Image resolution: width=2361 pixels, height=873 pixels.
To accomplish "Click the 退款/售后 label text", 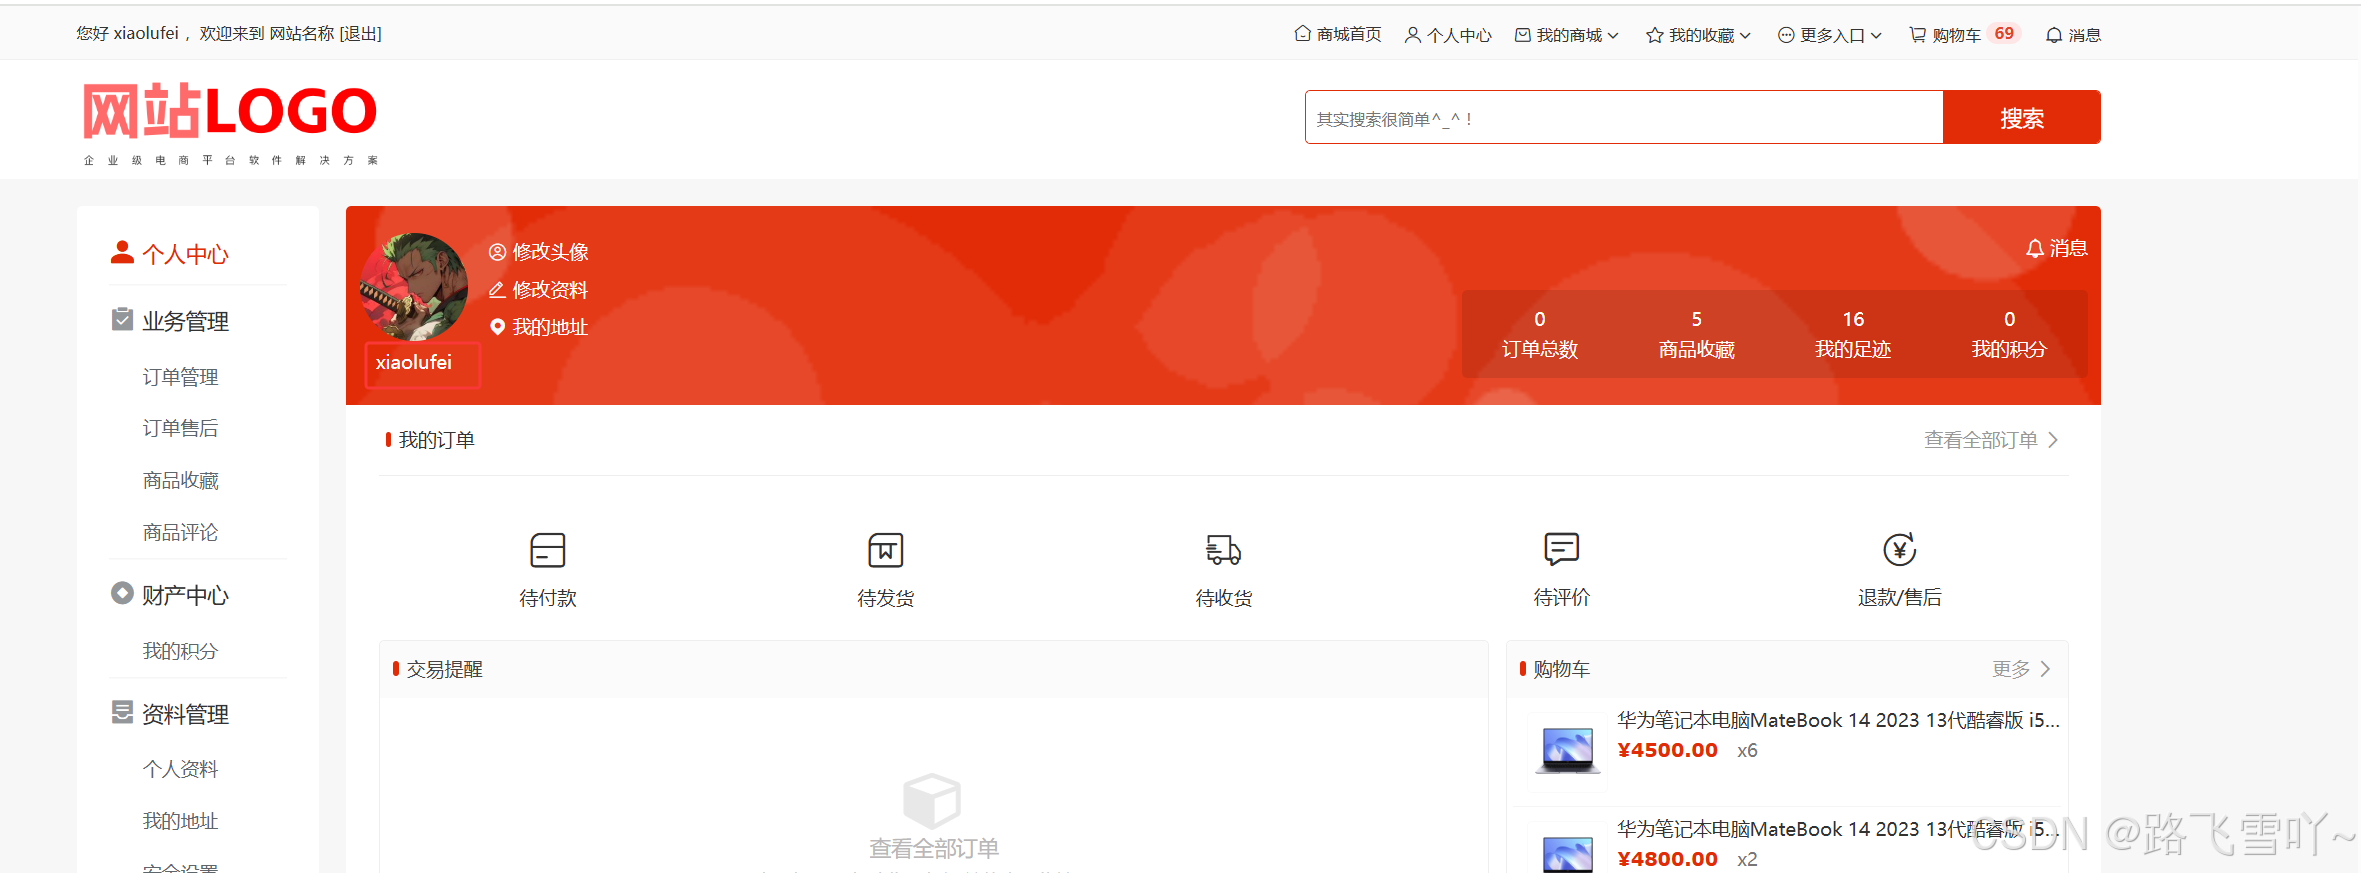I will point(1899,597).
